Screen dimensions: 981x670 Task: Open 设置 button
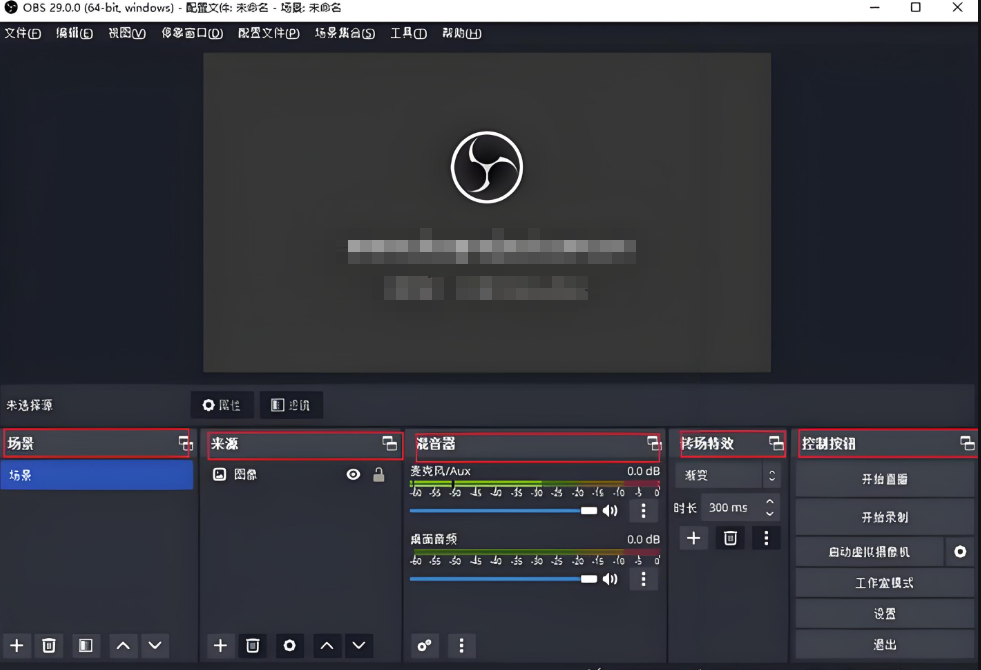[x=885, y=614]
